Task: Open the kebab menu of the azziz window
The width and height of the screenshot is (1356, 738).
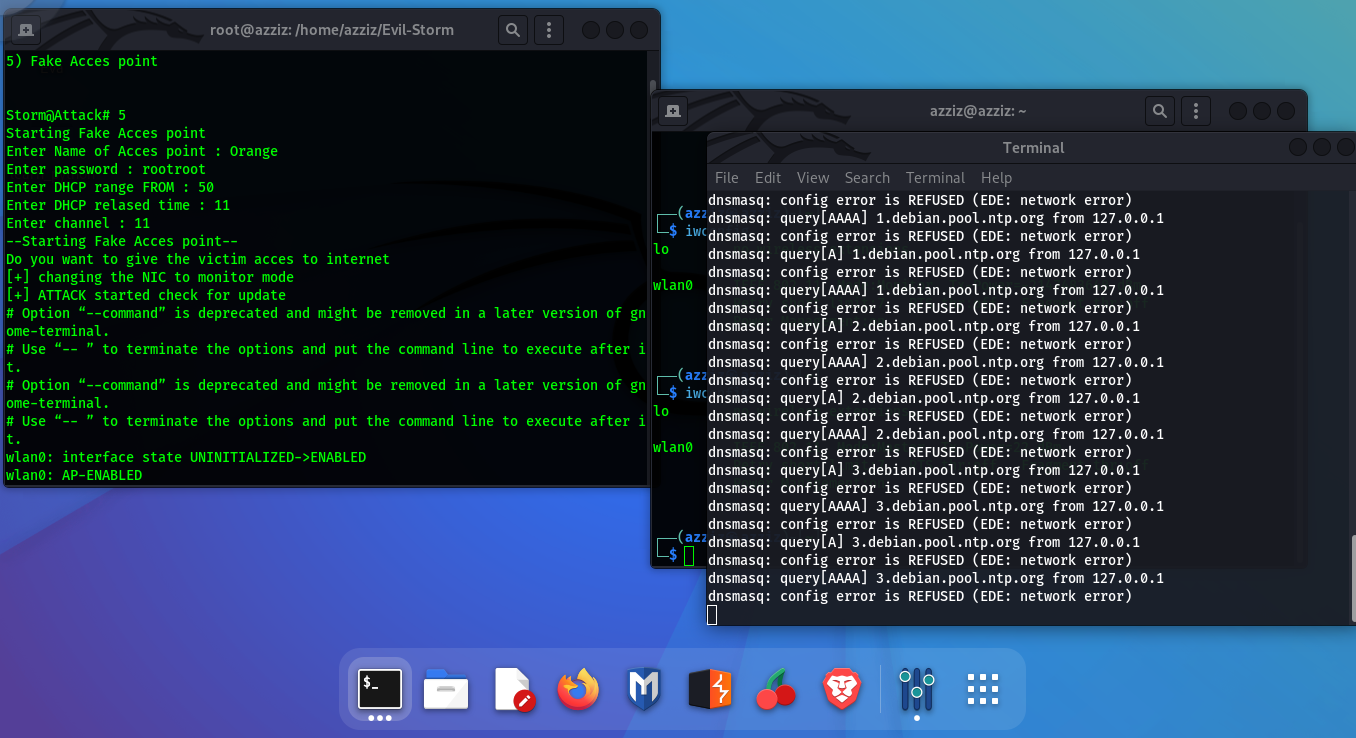Action: point(1196,110)
